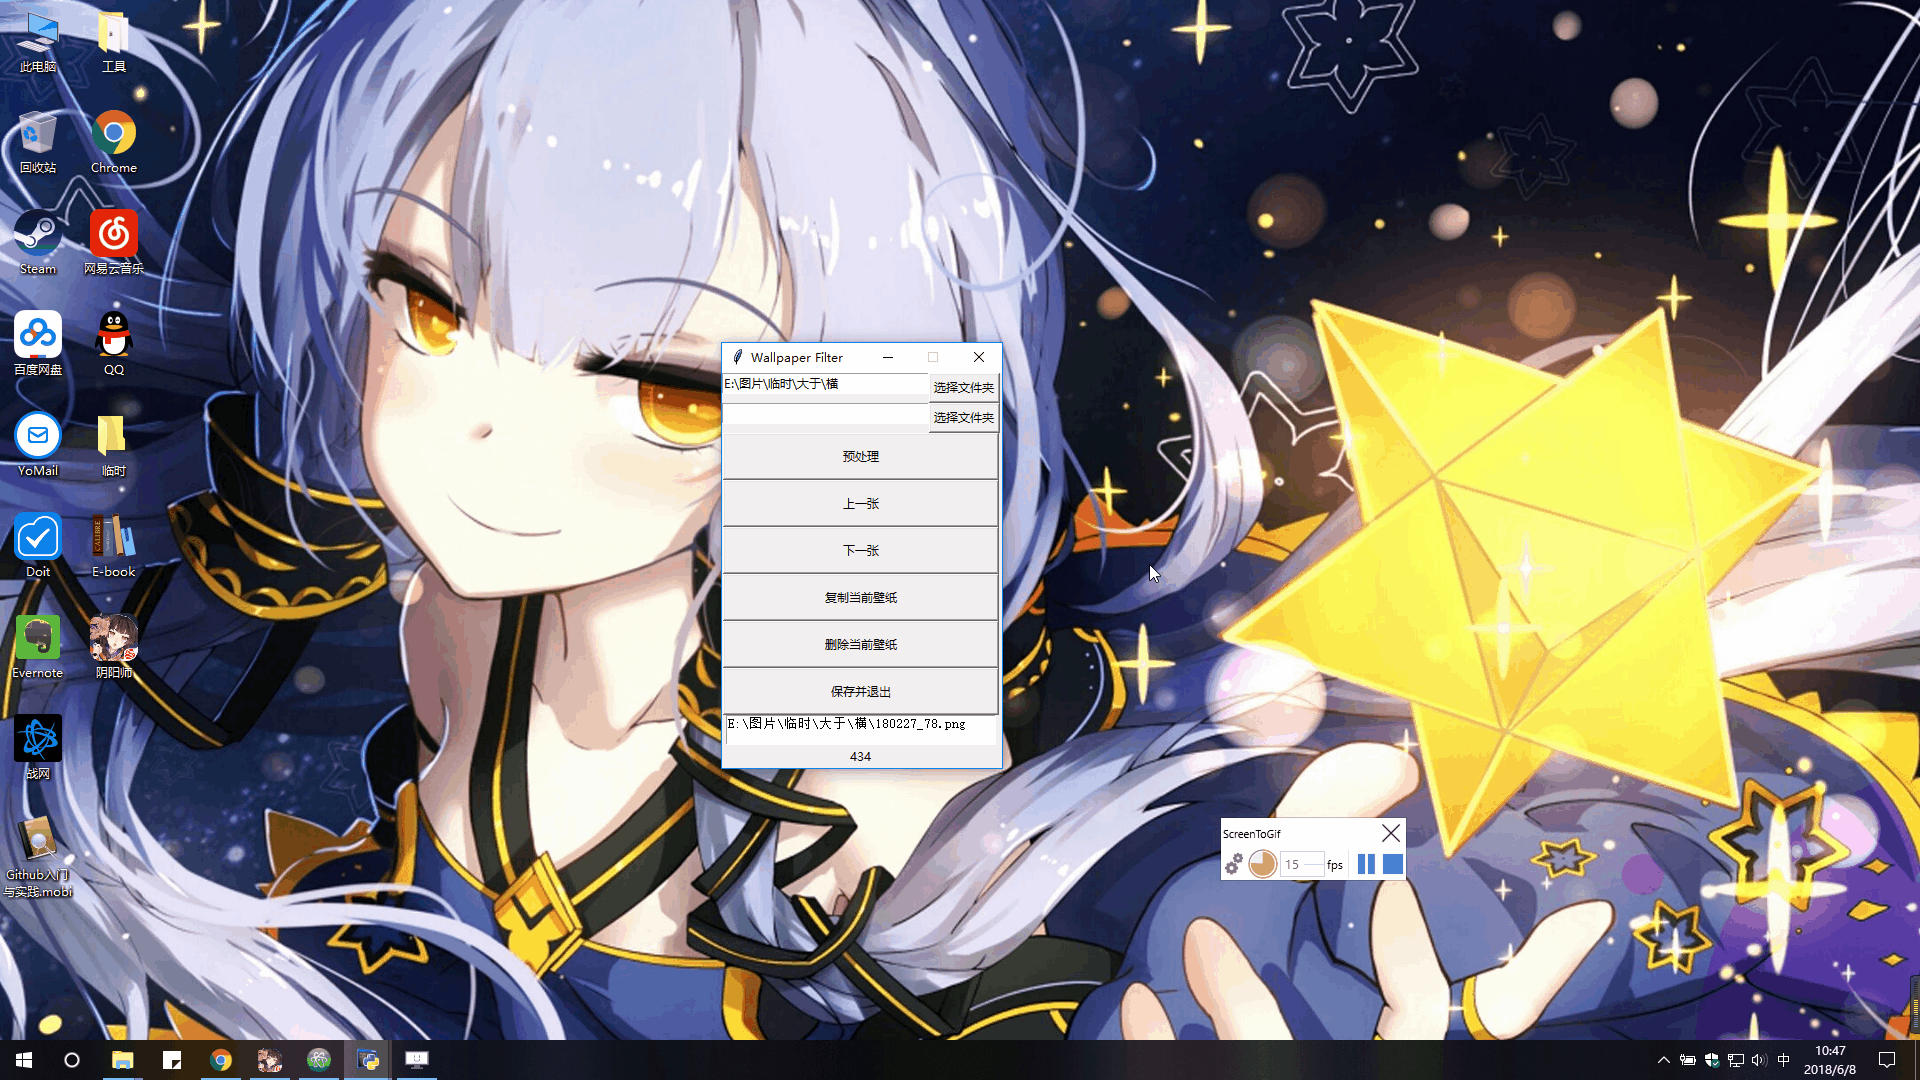Click the 预处理 preprocess button
1920x1080 pixels.
coord(860,456)
